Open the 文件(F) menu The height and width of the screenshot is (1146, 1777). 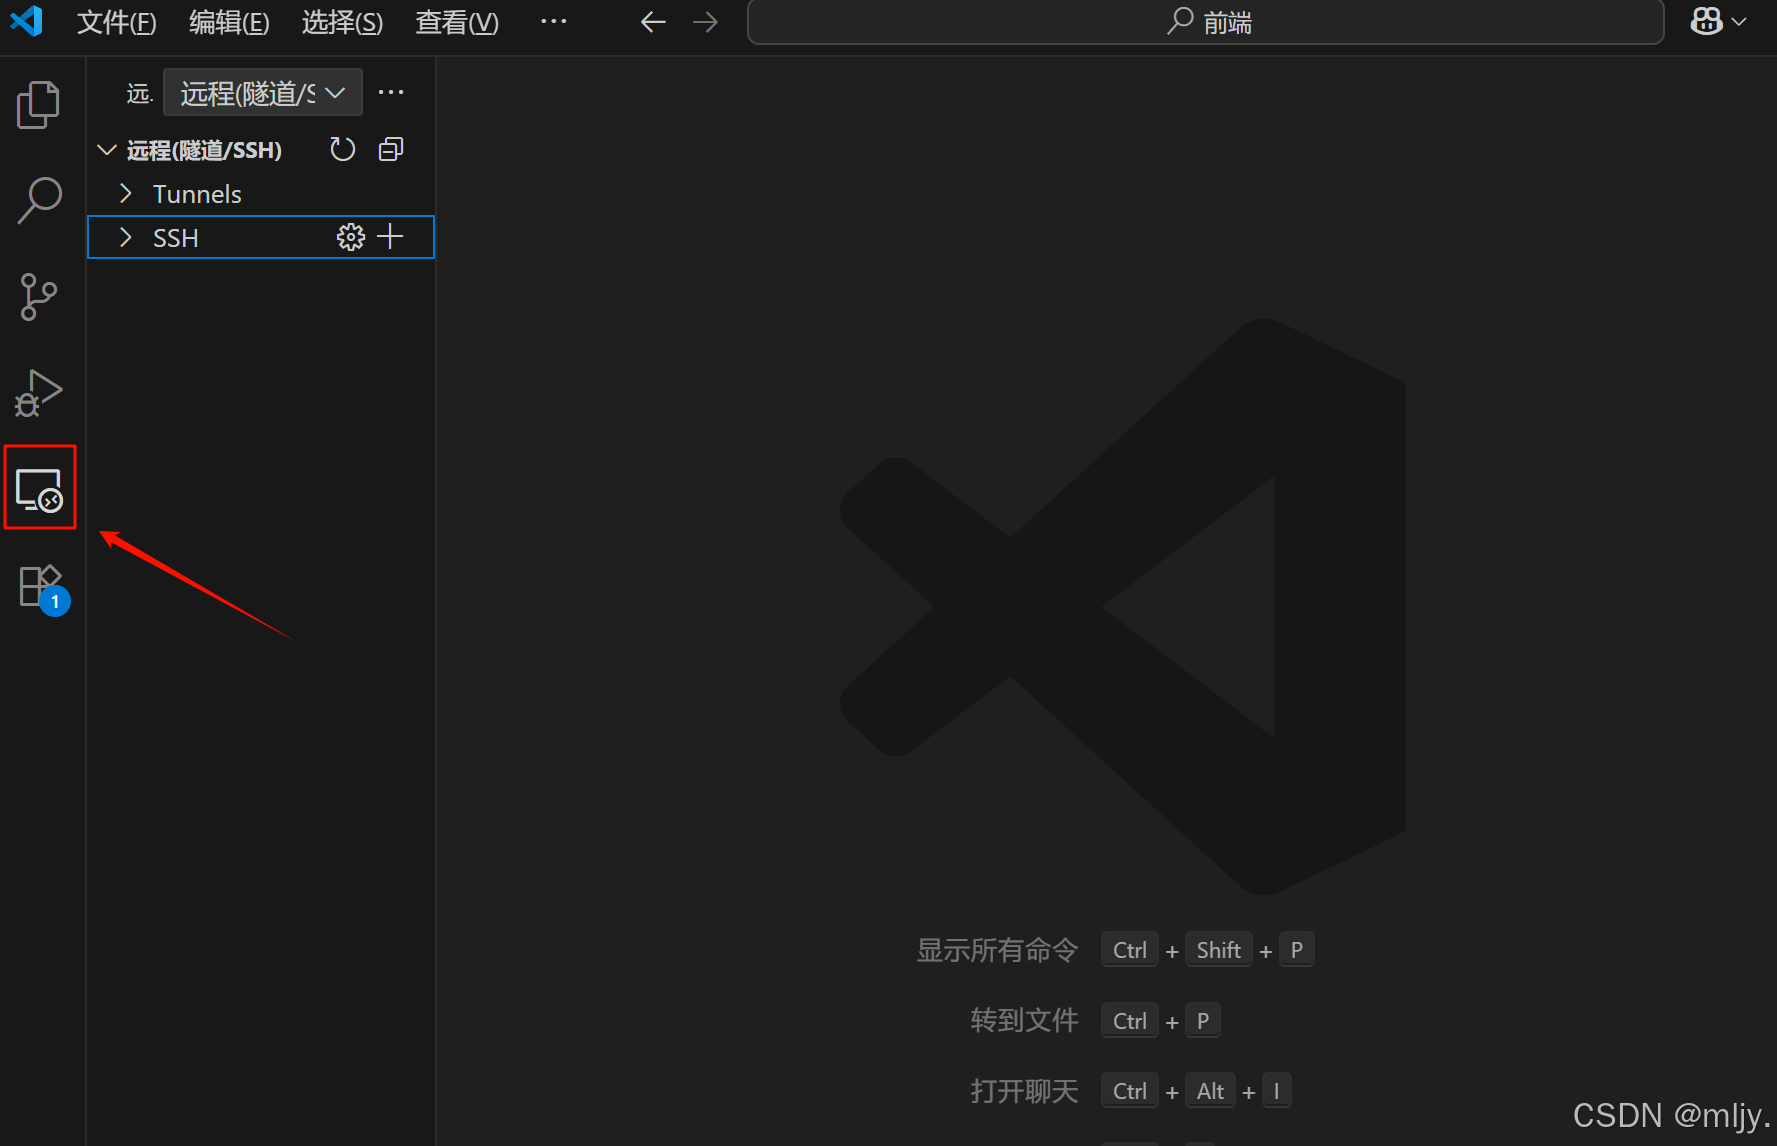116,22
